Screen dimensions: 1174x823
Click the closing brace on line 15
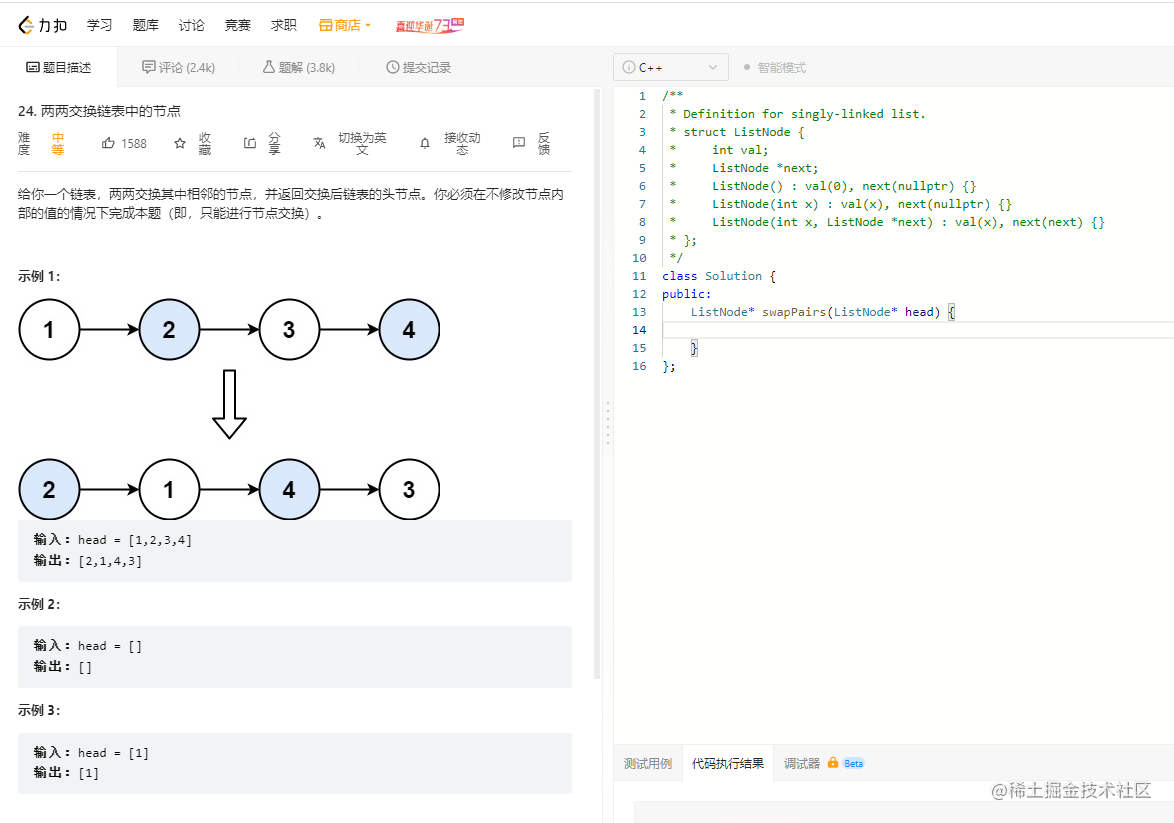pyautogui.click(x=694, y=348)
